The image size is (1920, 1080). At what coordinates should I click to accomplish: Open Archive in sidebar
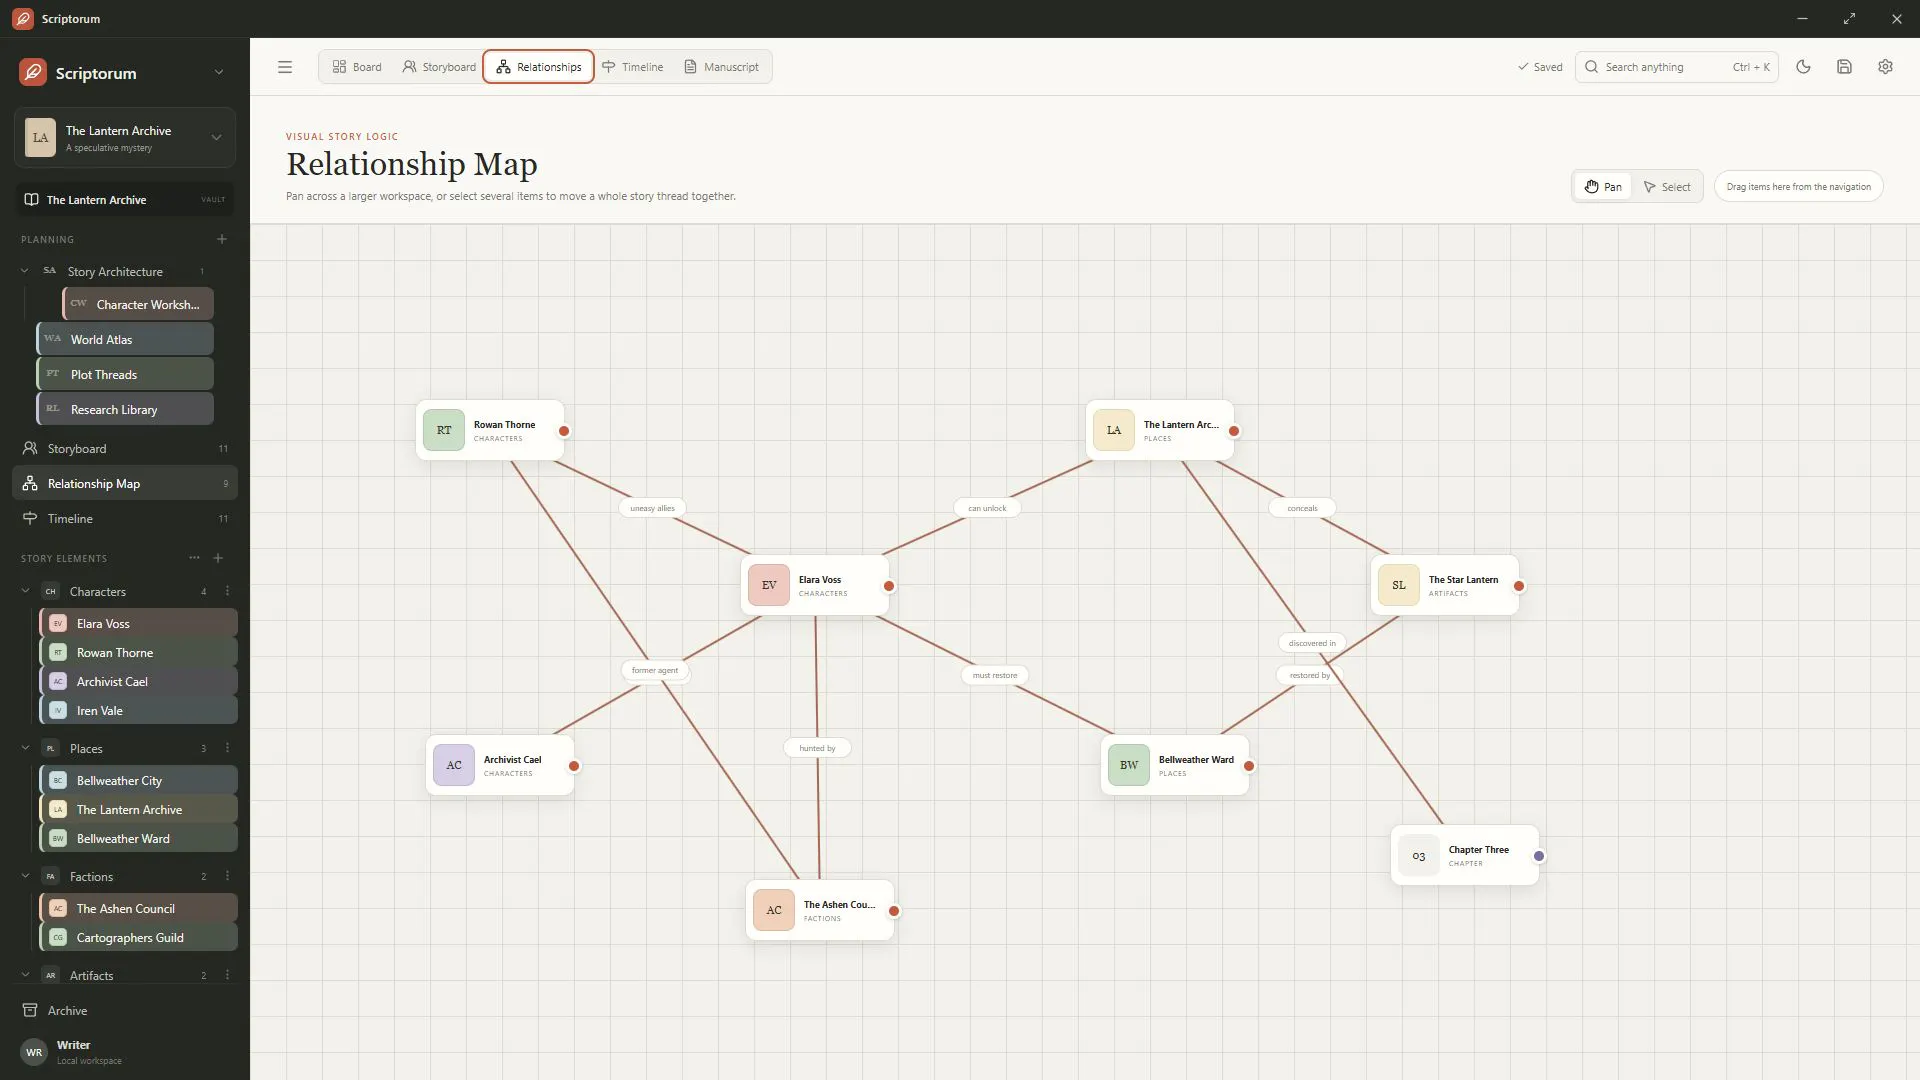[x=125, y=1010]
